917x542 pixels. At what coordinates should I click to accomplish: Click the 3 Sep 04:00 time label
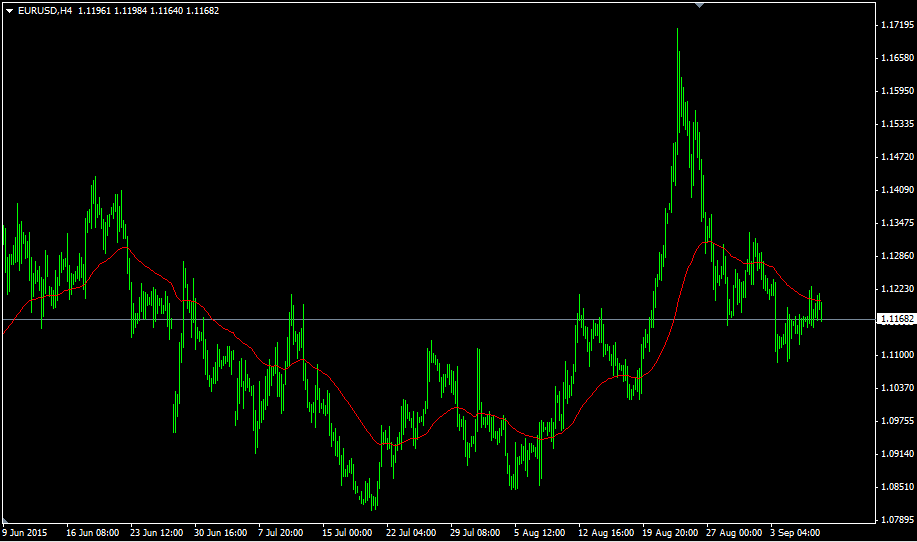[795, 533]
